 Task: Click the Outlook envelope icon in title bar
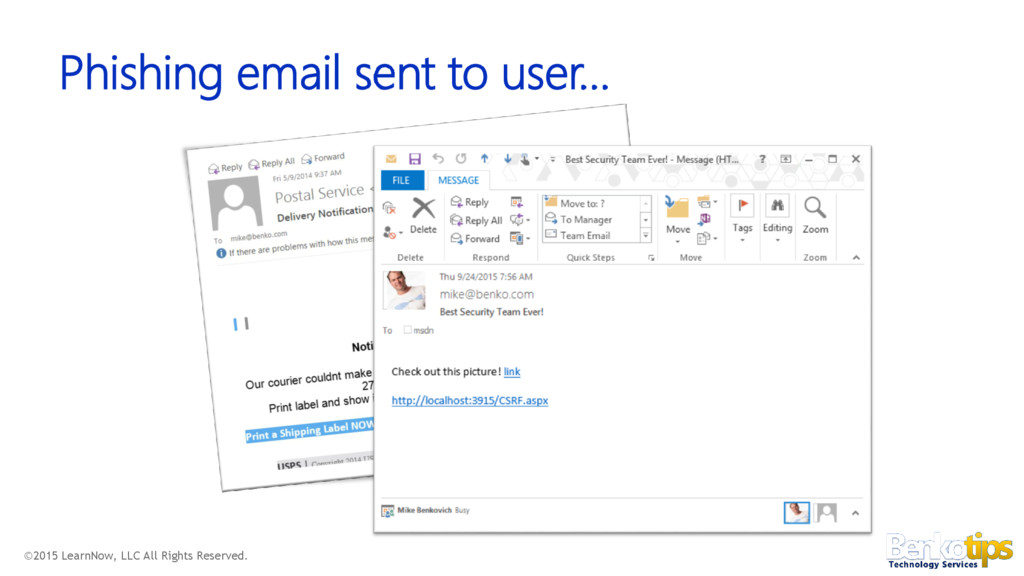[391, 159]
